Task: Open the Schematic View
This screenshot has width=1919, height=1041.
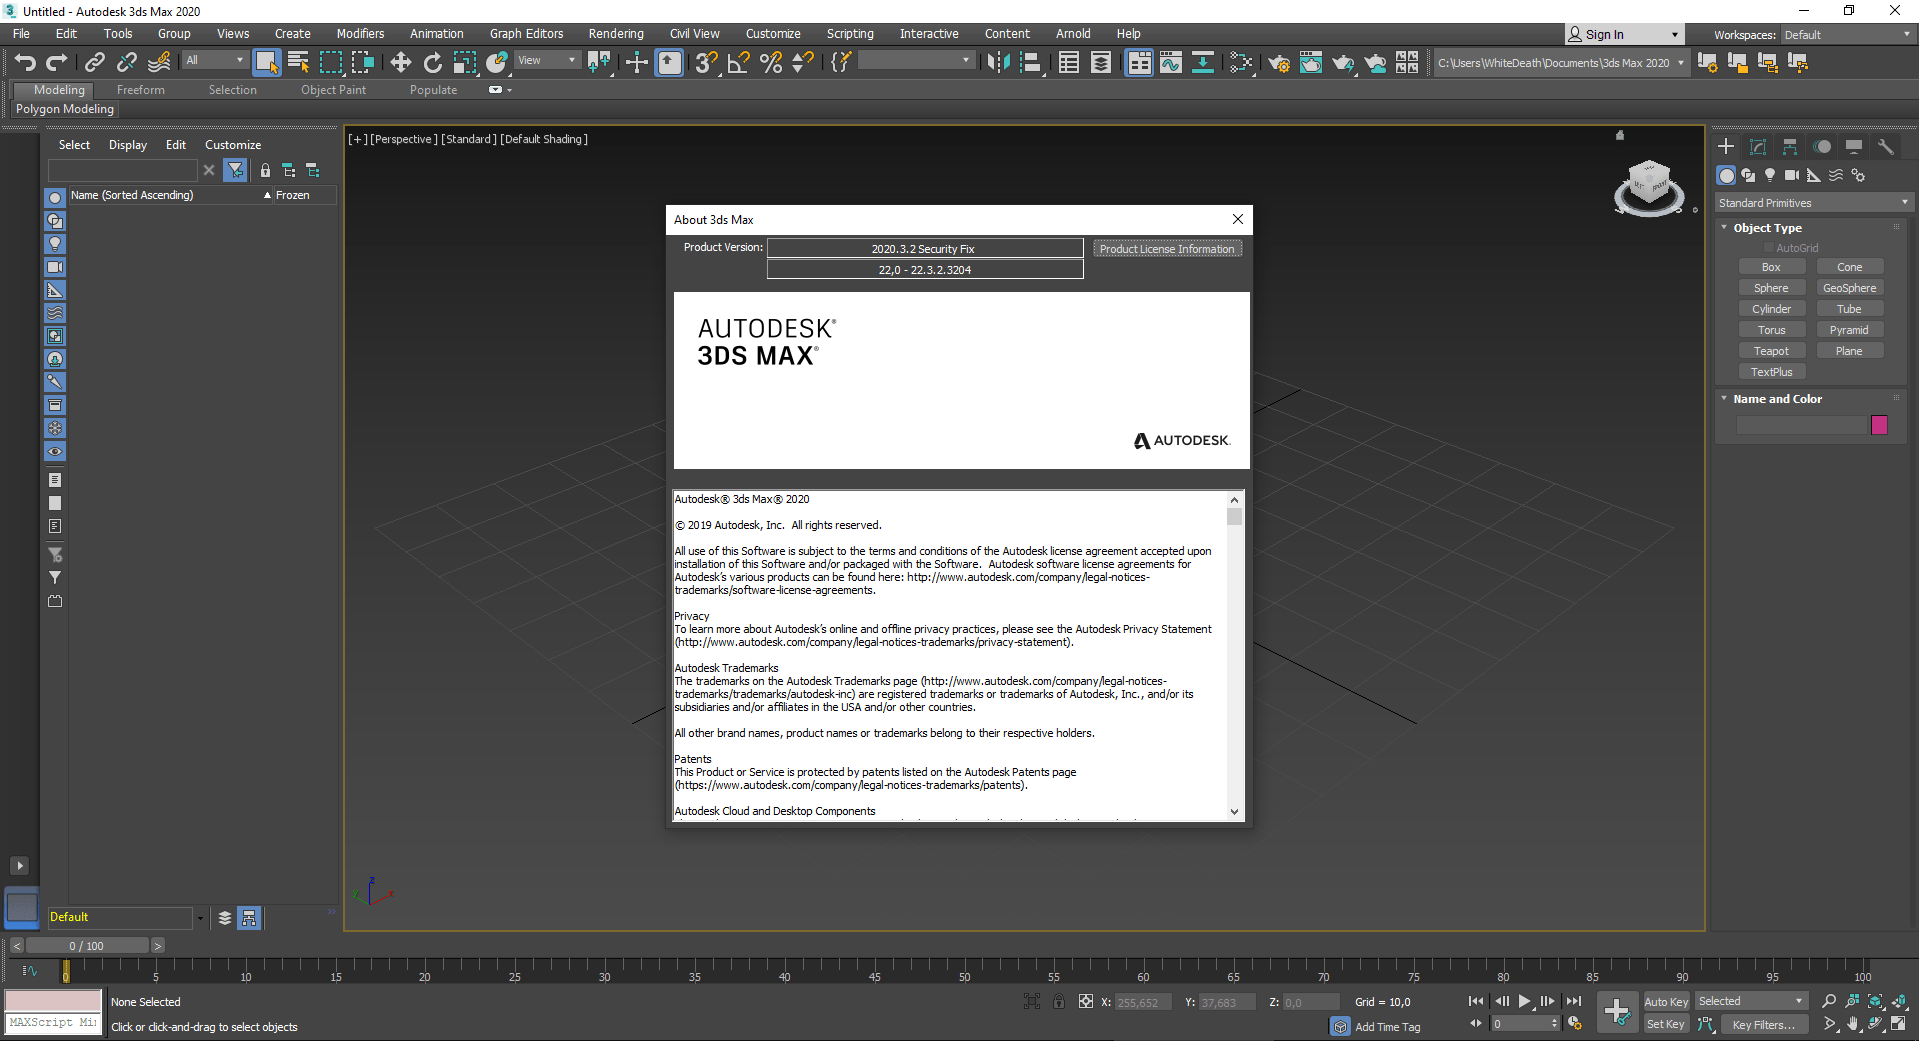Action: click(x=1203, y=63)
